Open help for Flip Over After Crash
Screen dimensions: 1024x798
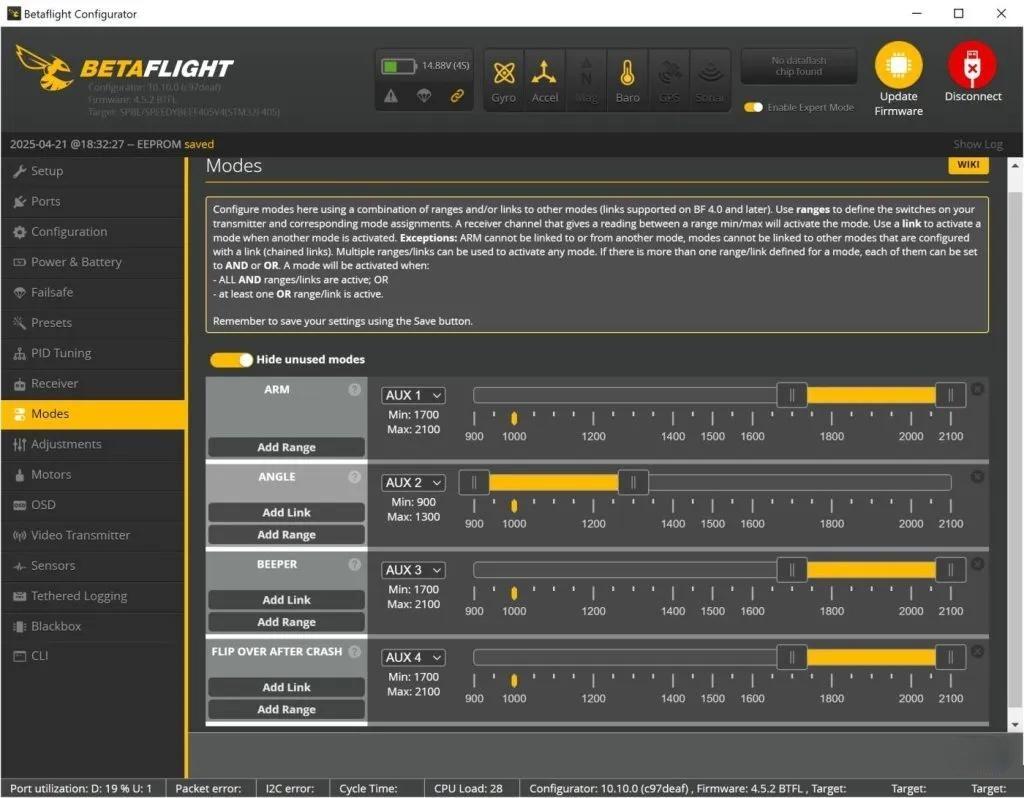(x=355, y=652)
